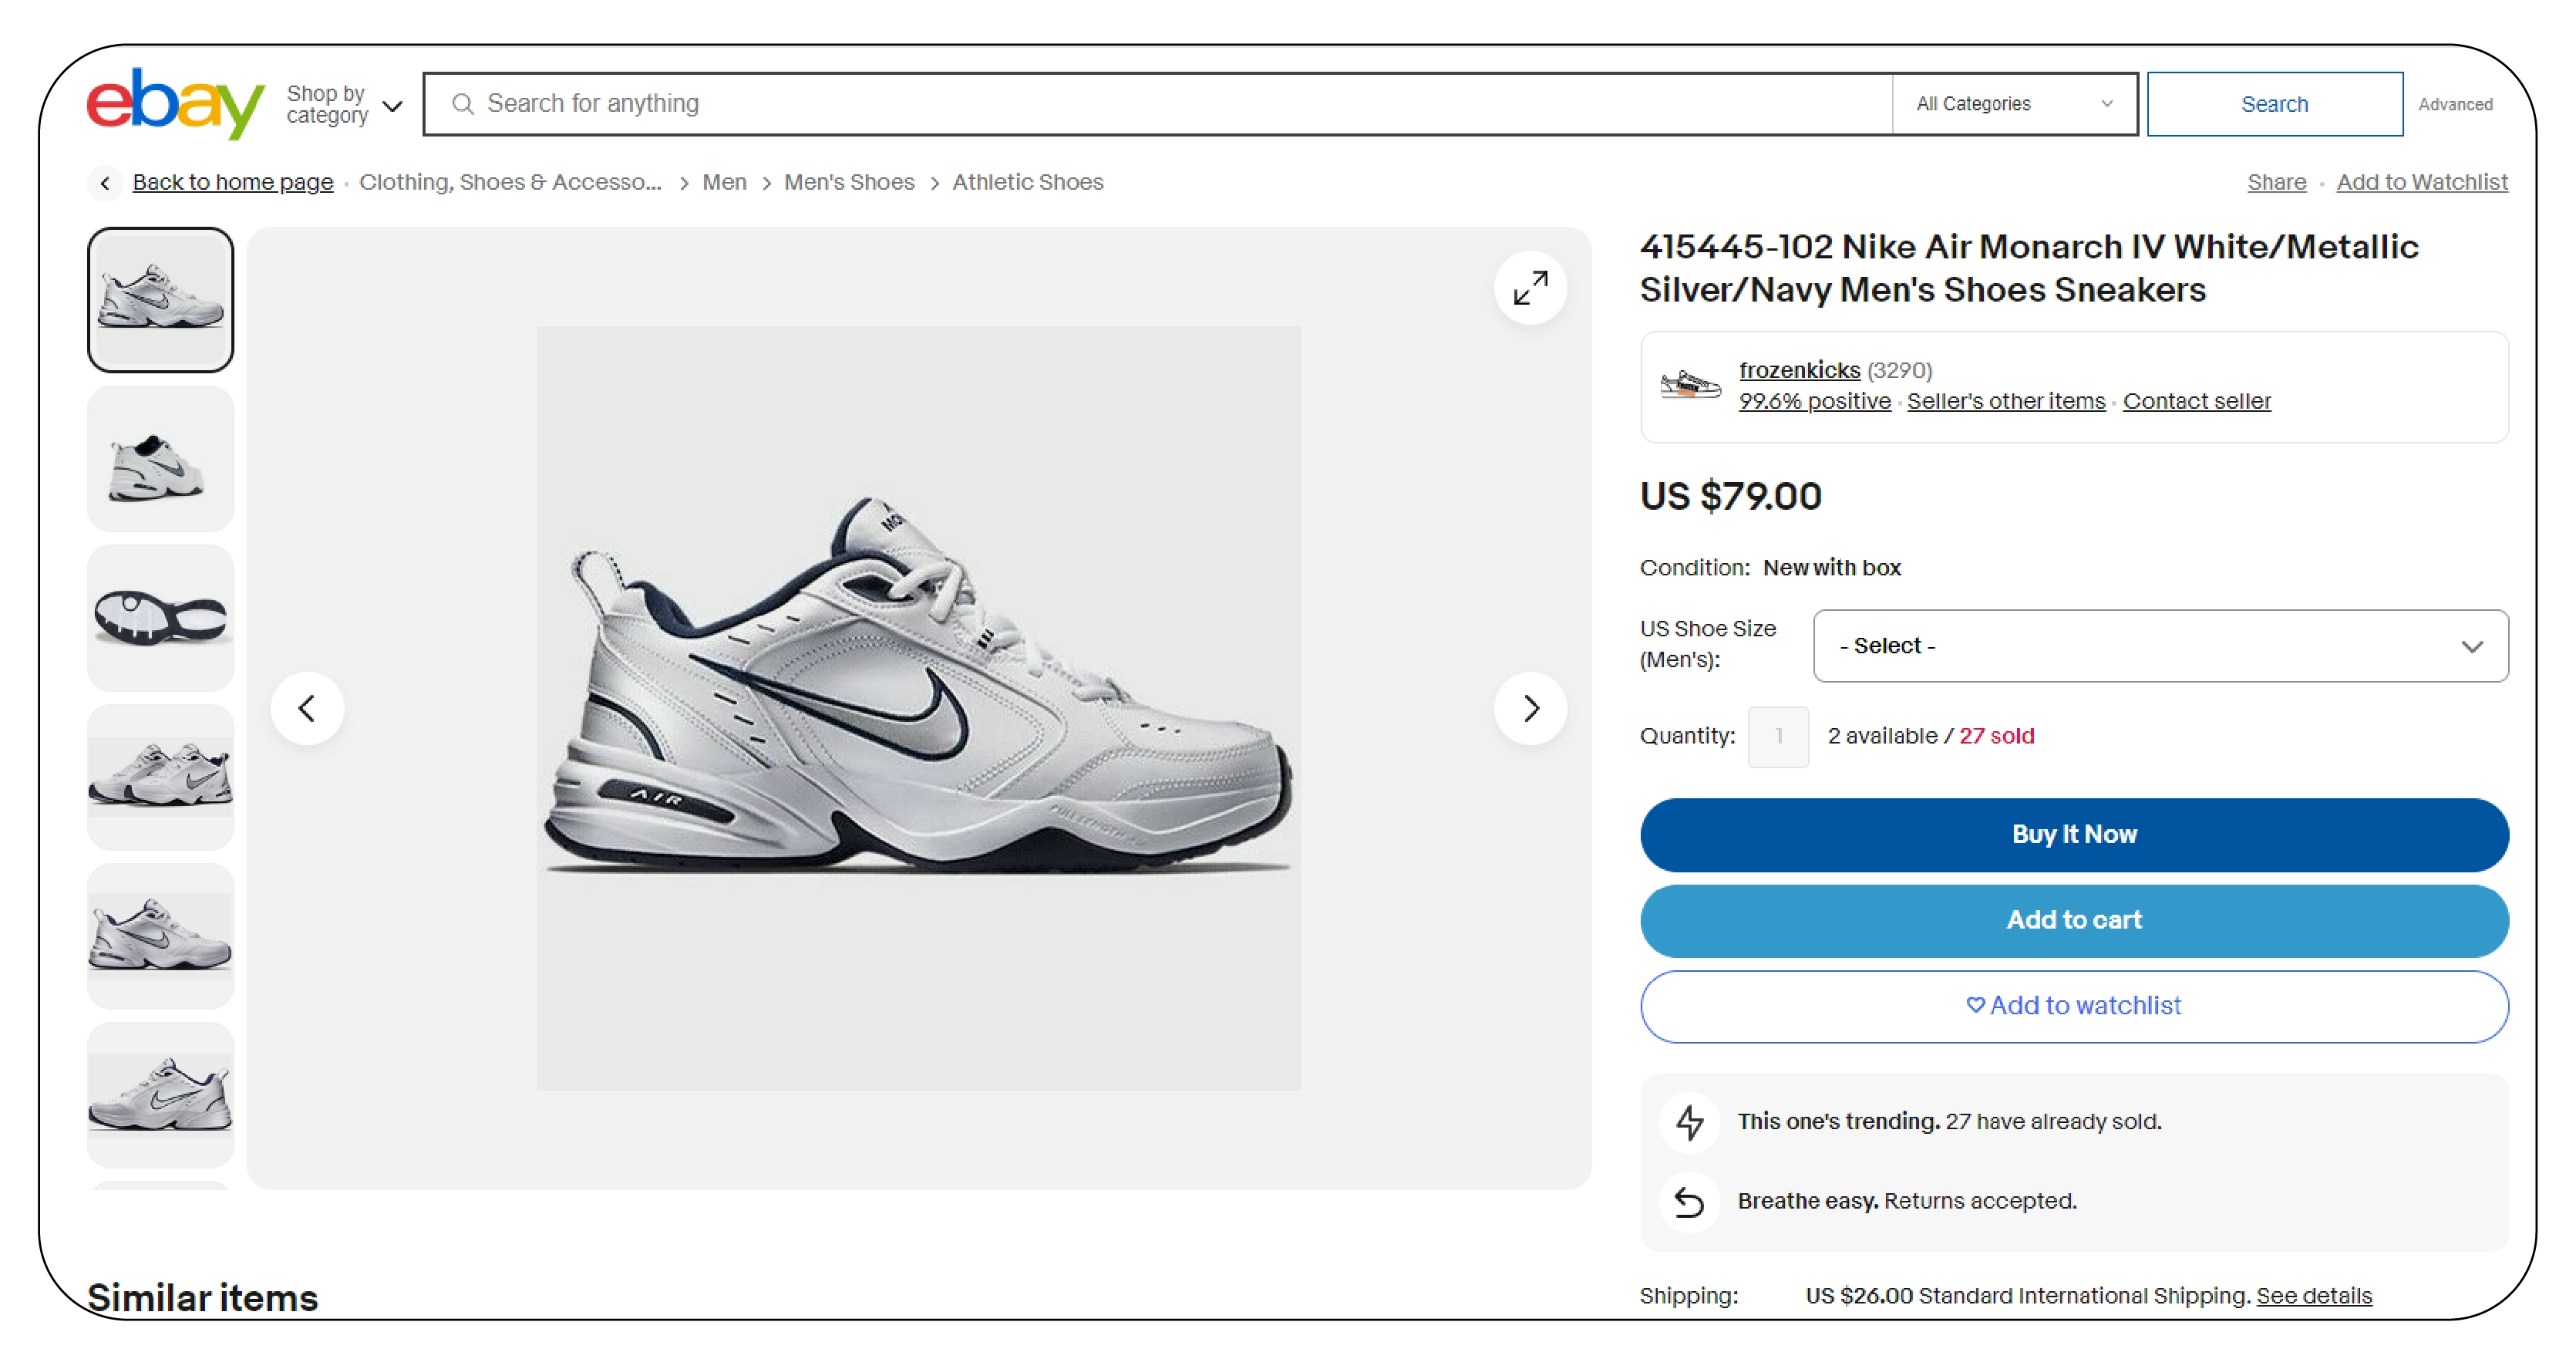Open the All Categories dropdown
Screen dimensions: 2576x1359
pos(2014,103)
